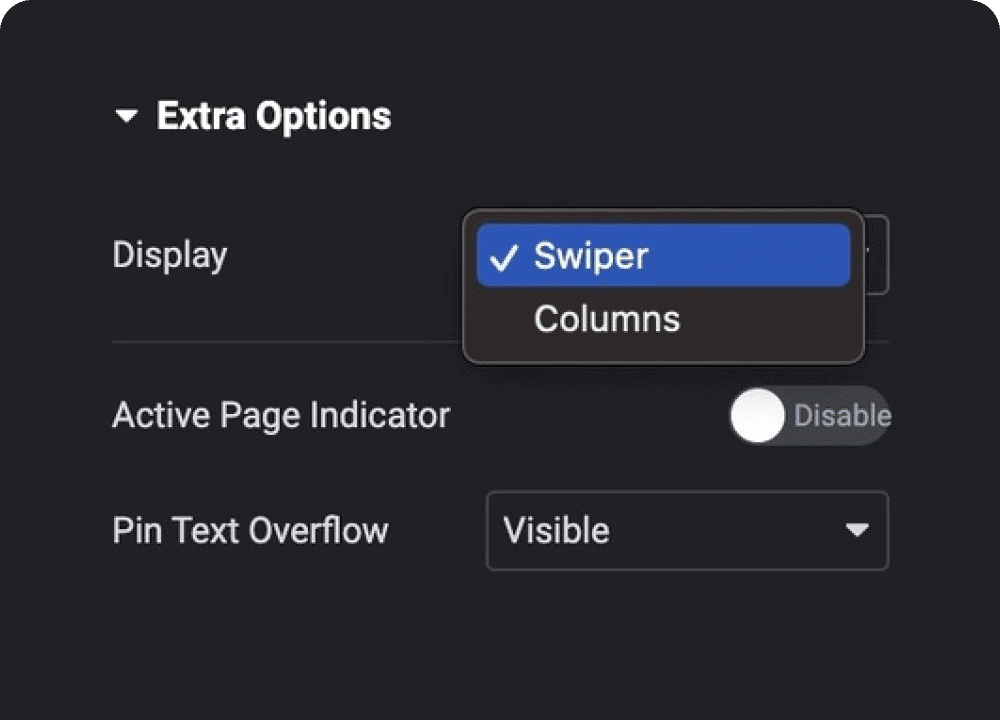Click the Pin Text Overflow label
The height and width of the screenshot is (720, 1000).
pyautogui.click(x=250, y=530)
